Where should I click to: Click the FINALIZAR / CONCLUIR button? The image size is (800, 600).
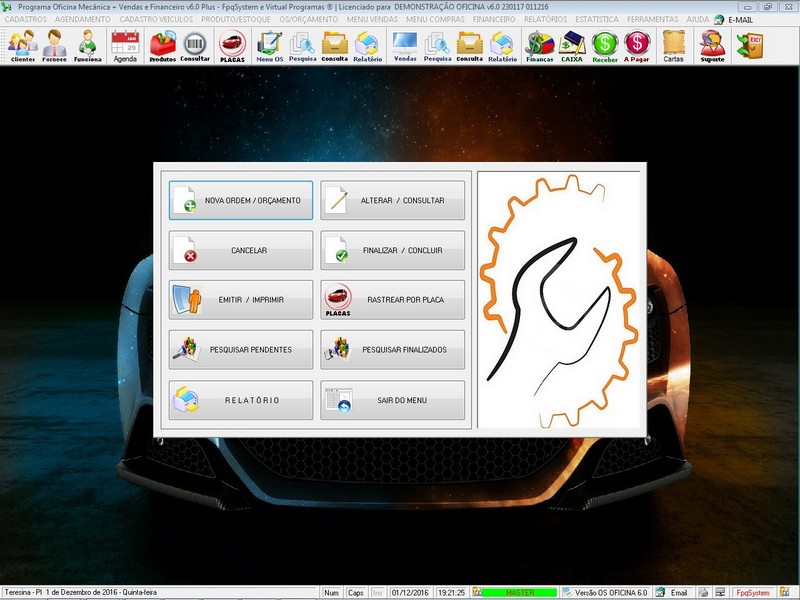tap(392, 251)
